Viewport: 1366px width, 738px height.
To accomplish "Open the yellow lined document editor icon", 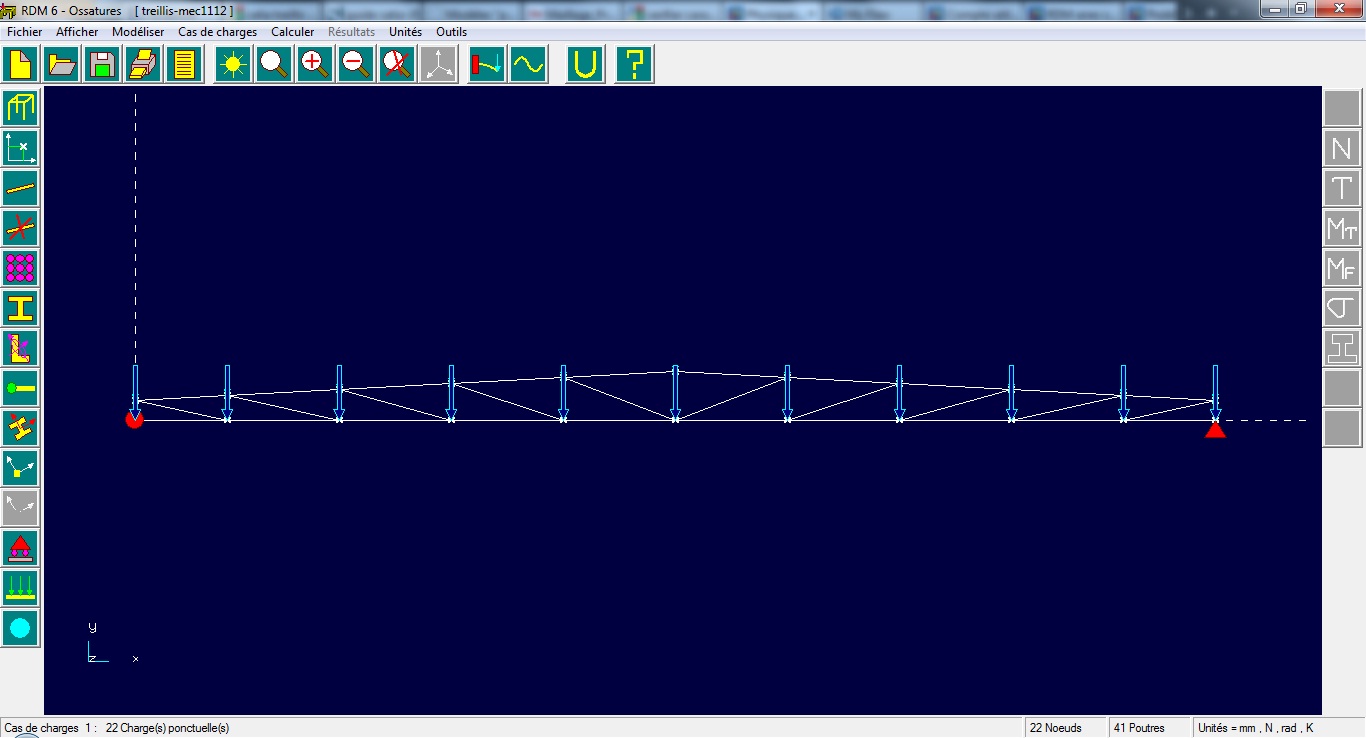I will tap(185, 65).
